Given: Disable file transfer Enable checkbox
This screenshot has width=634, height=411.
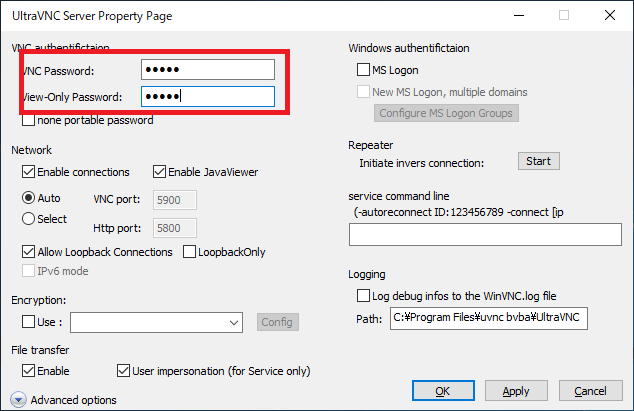Looking at the screenshot, I should (28, 371).
